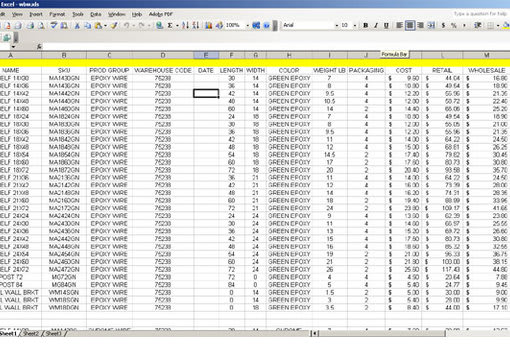The height and width of the screenshot is (360, 510).
Task: Open Print Preview from the toolbar
Action: click(41, 25)
